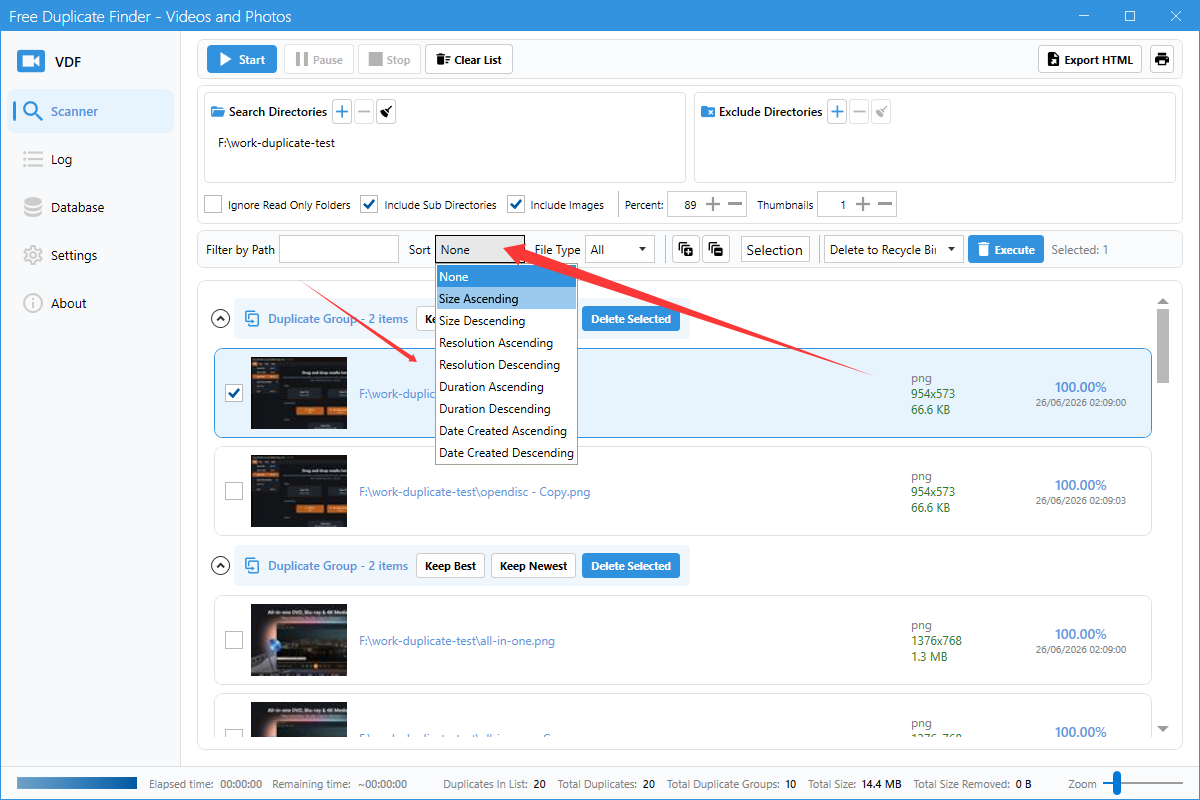Image resolution: width=1200 pixels, height=800 pixels.
Task: Open the Delete to Recycle Bin dropdown
Action: pyautogui.click(x=893, y=250)
